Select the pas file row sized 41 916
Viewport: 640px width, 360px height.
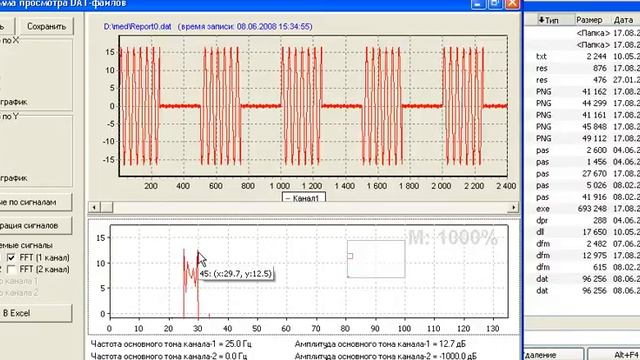pos(582,197)
